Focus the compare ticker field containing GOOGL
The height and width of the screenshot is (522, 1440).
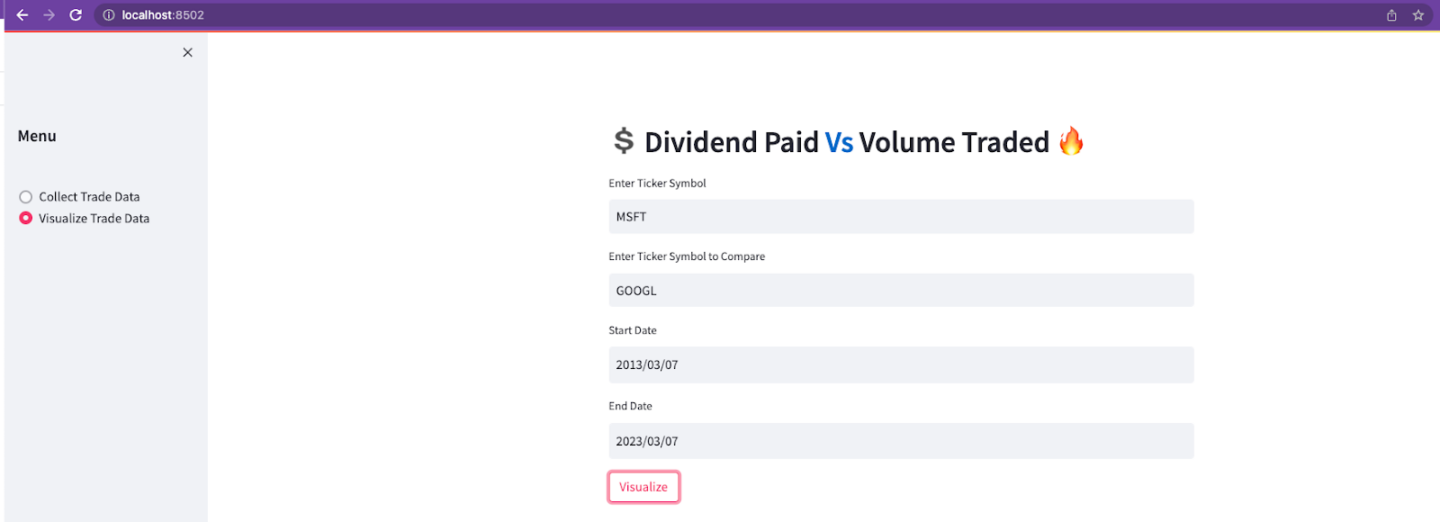pyautogui.click(x=900, y=291)
